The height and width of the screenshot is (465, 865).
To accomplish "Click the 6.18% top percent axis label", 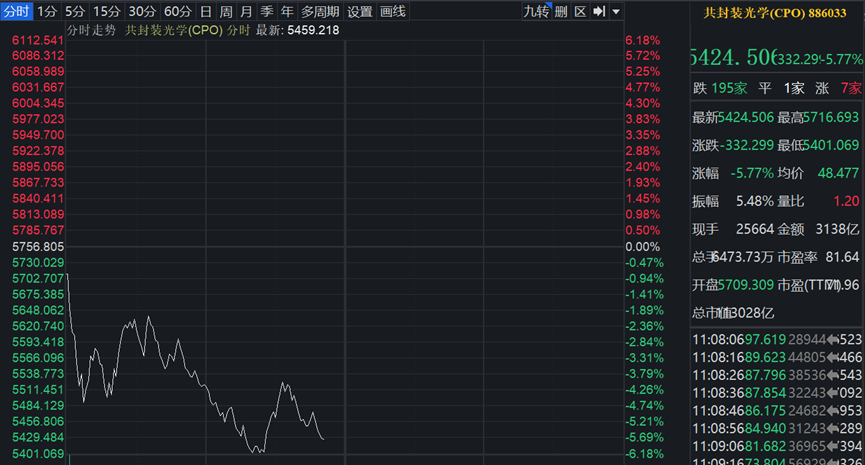I will [x=643, y=40].
